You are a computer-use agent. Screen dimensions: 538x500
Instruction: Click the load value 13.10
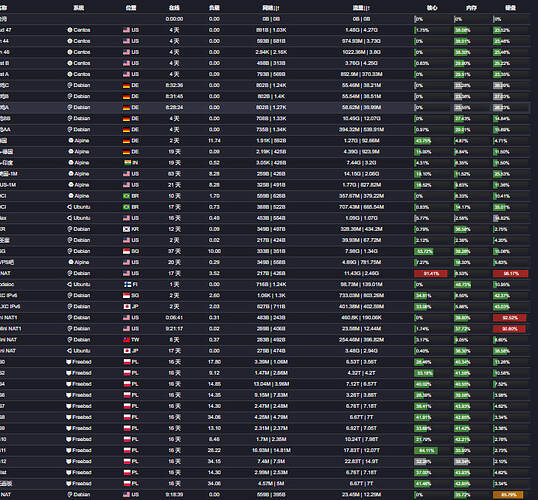[x=214, y=428]
